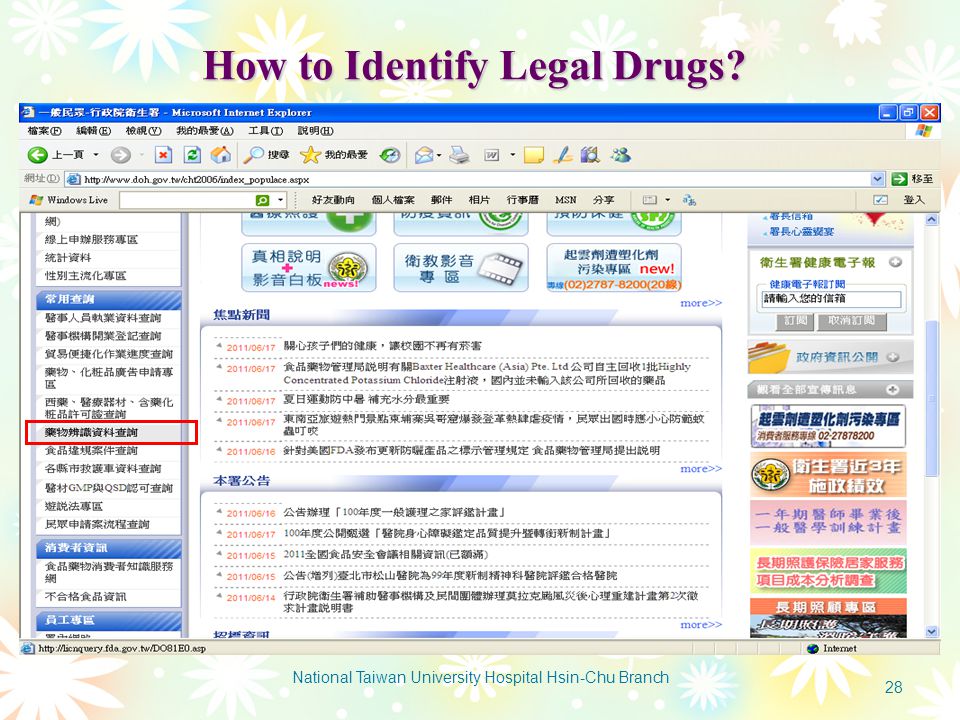The image size is (960, 720).
Task: Refresh the page with green arrows icon
Action: point(192,155)
